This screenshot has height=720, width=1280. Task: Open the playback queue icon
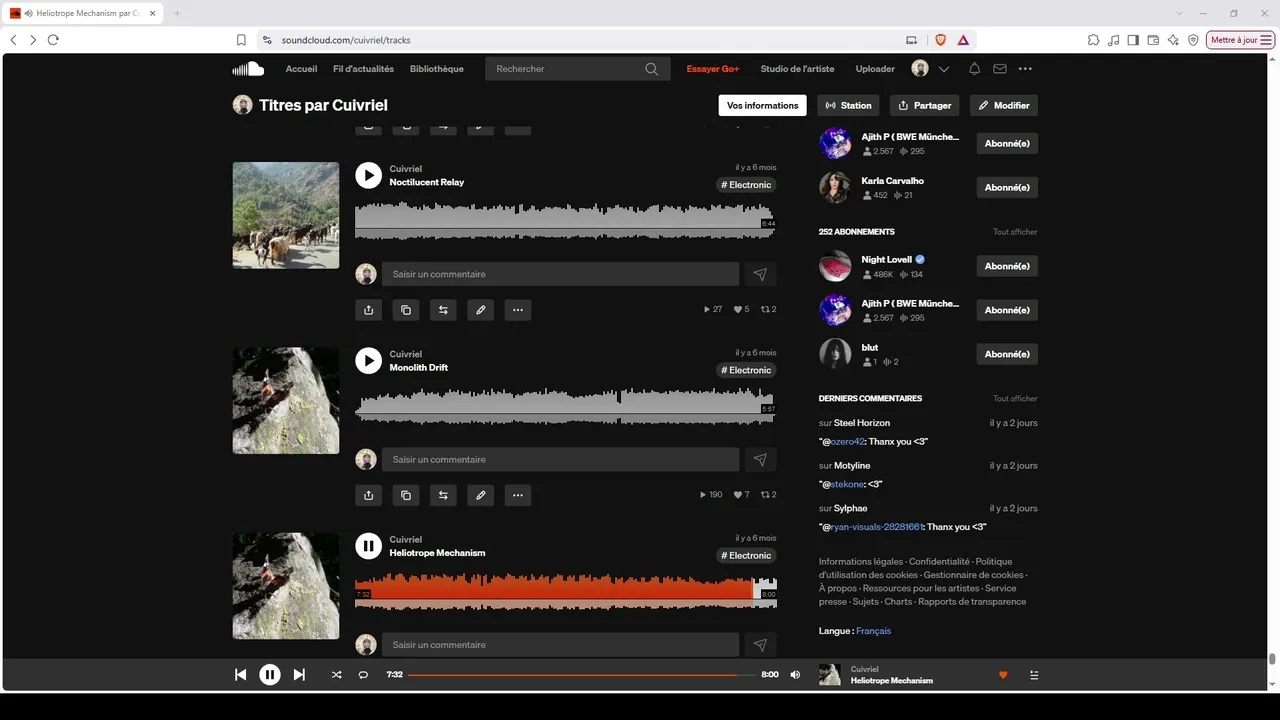tap(1034, 675)
